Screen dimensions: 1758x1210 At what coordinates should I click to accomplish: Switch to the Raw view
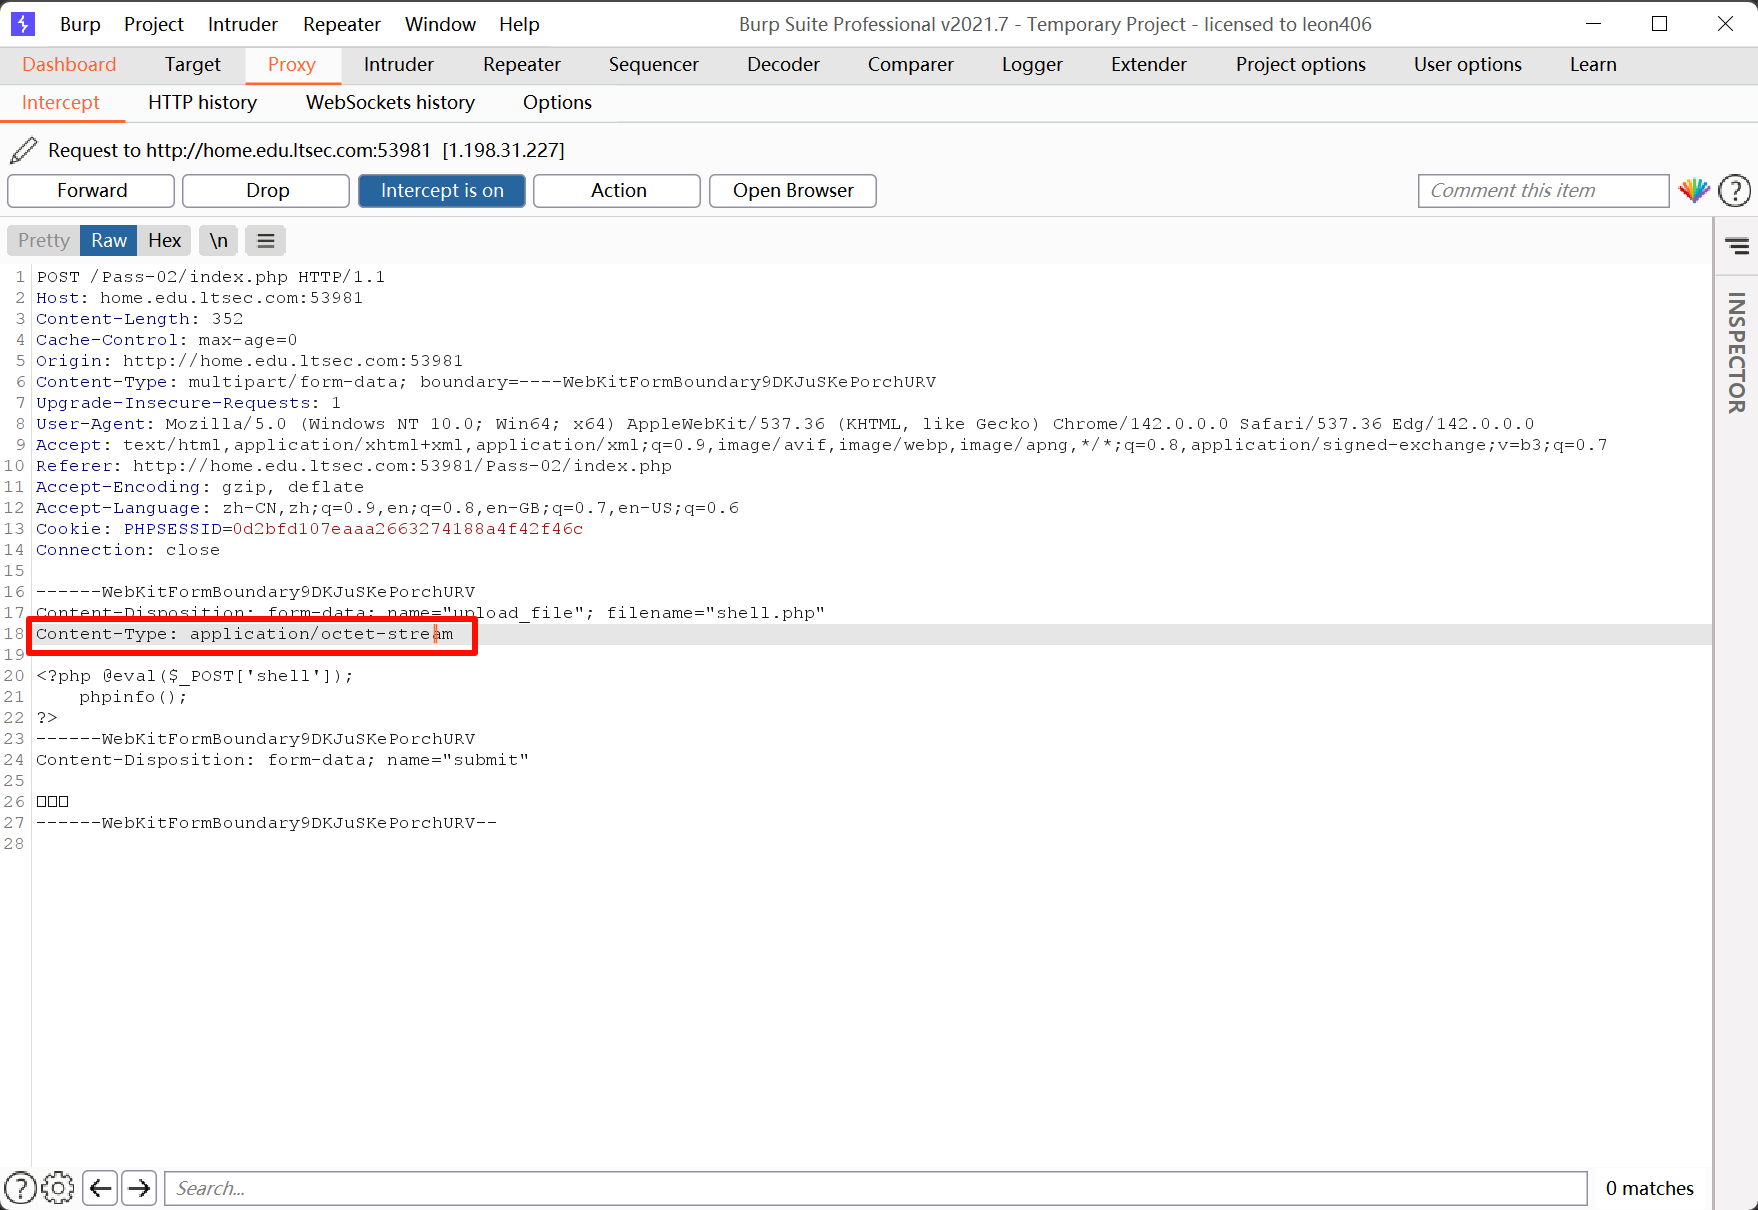point(109,240)
